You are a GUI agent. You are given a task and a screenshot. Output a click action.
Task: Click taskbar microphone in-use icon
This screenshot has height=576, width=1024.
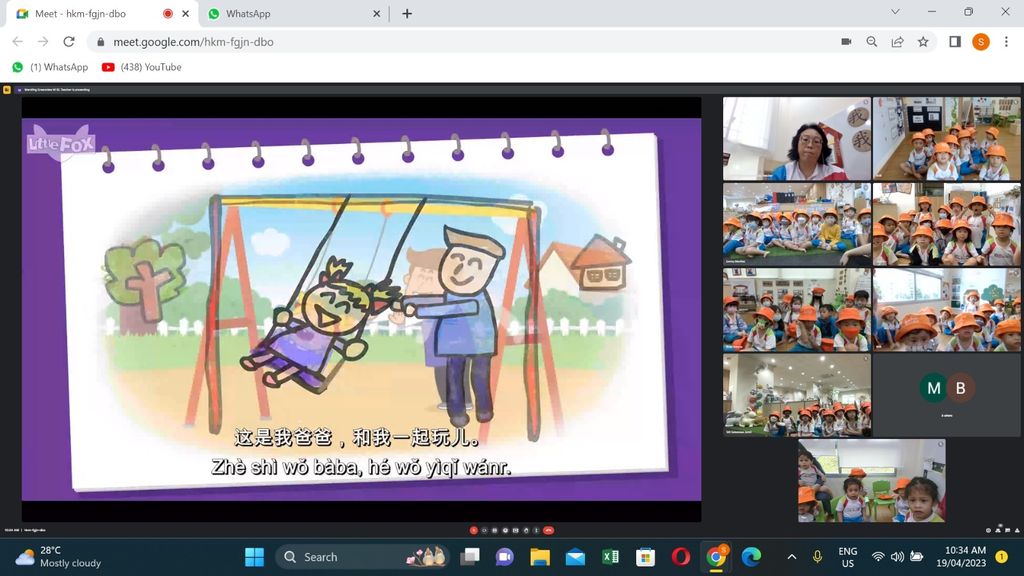pos(817,557)
